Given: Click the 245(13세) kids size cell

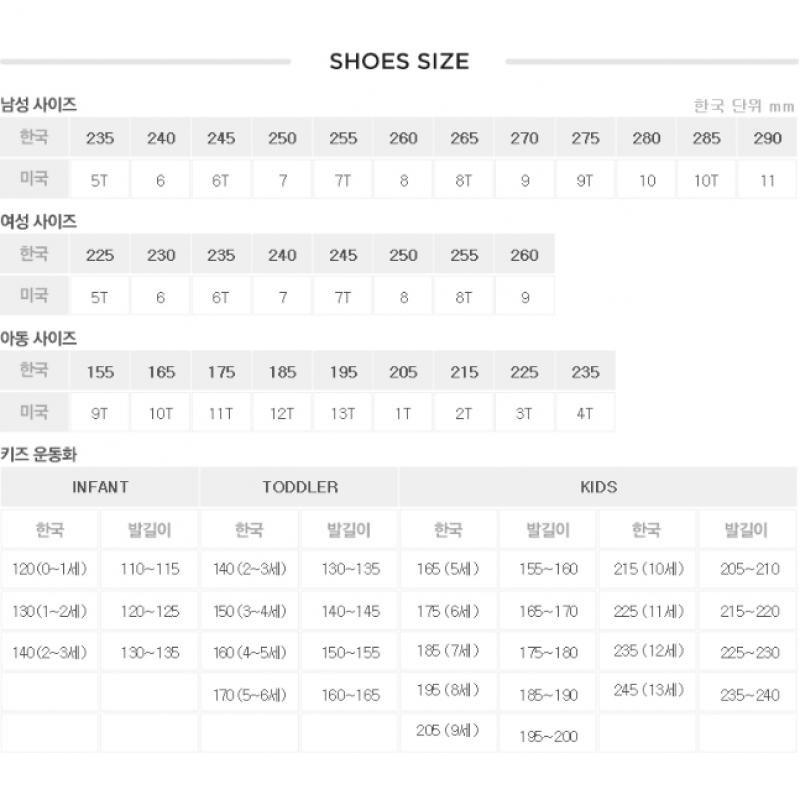Looking at the screenshot, I should click(647, 690).
